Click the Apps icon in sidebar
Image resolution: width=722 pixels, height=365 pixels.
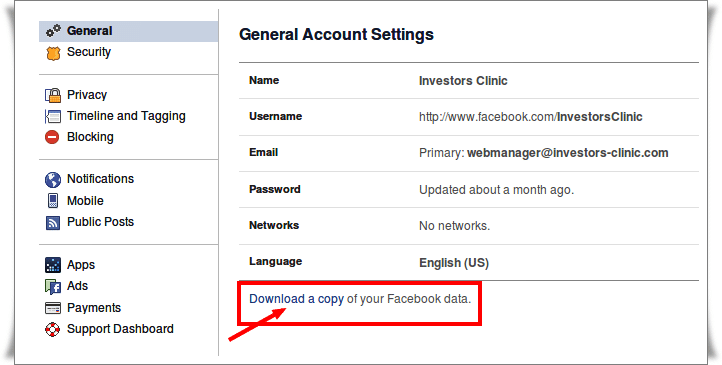tap(53, 265)
